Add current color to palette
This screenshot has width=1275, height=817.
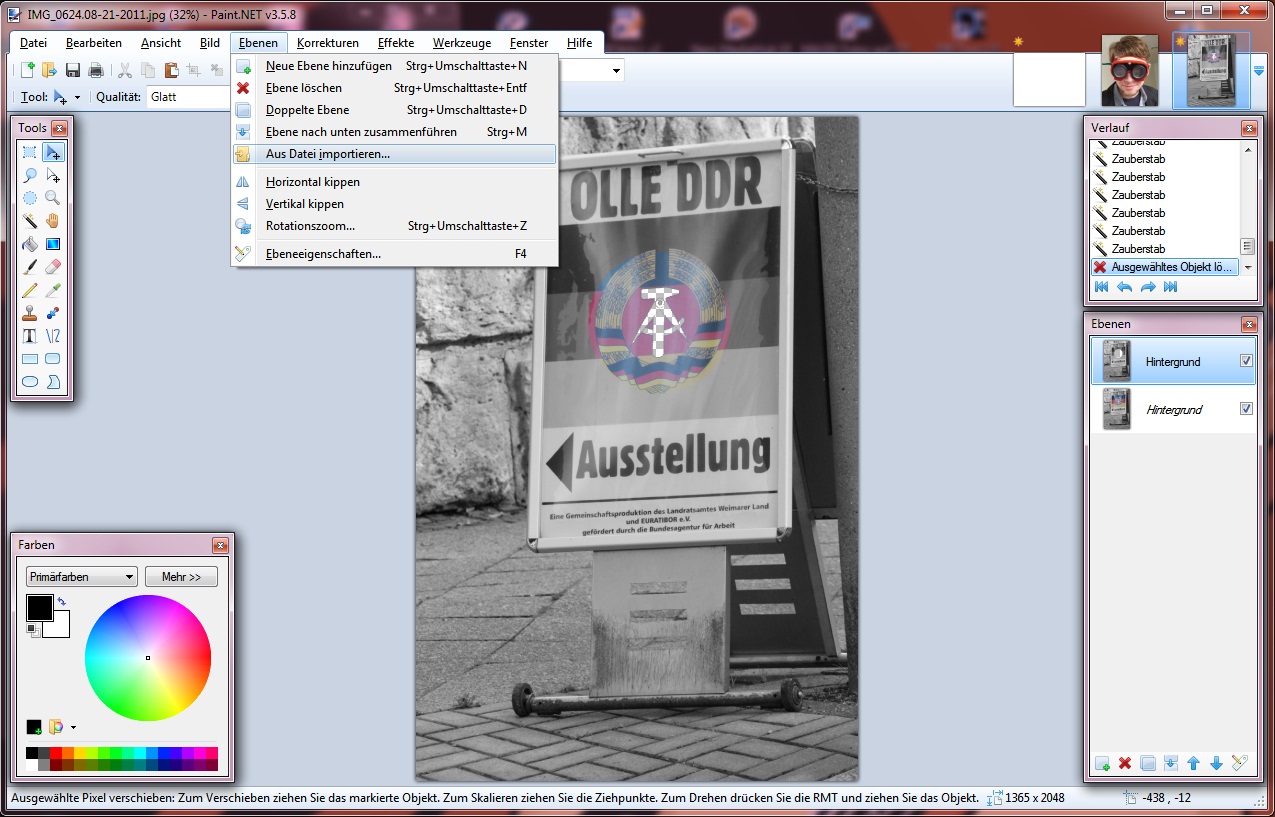[x=34, y=727]
